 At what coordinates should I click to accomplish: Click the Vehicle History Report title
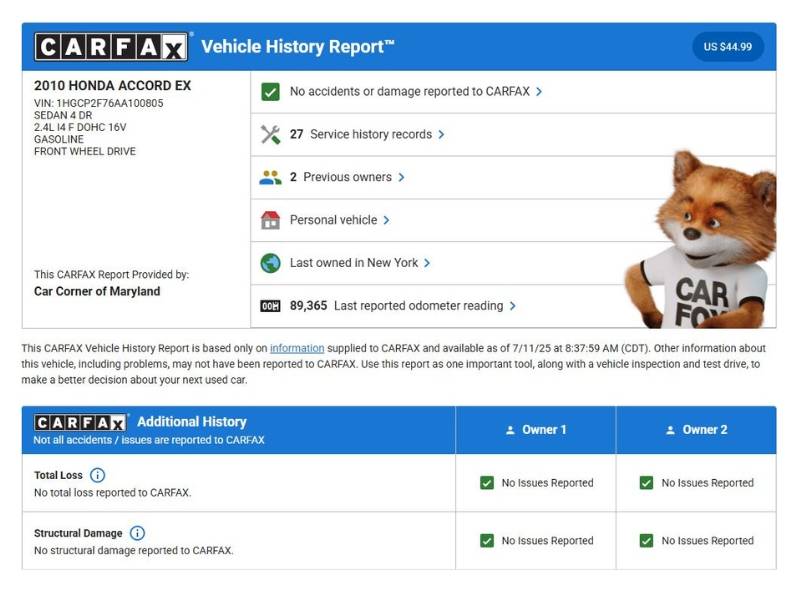[298, 46]
